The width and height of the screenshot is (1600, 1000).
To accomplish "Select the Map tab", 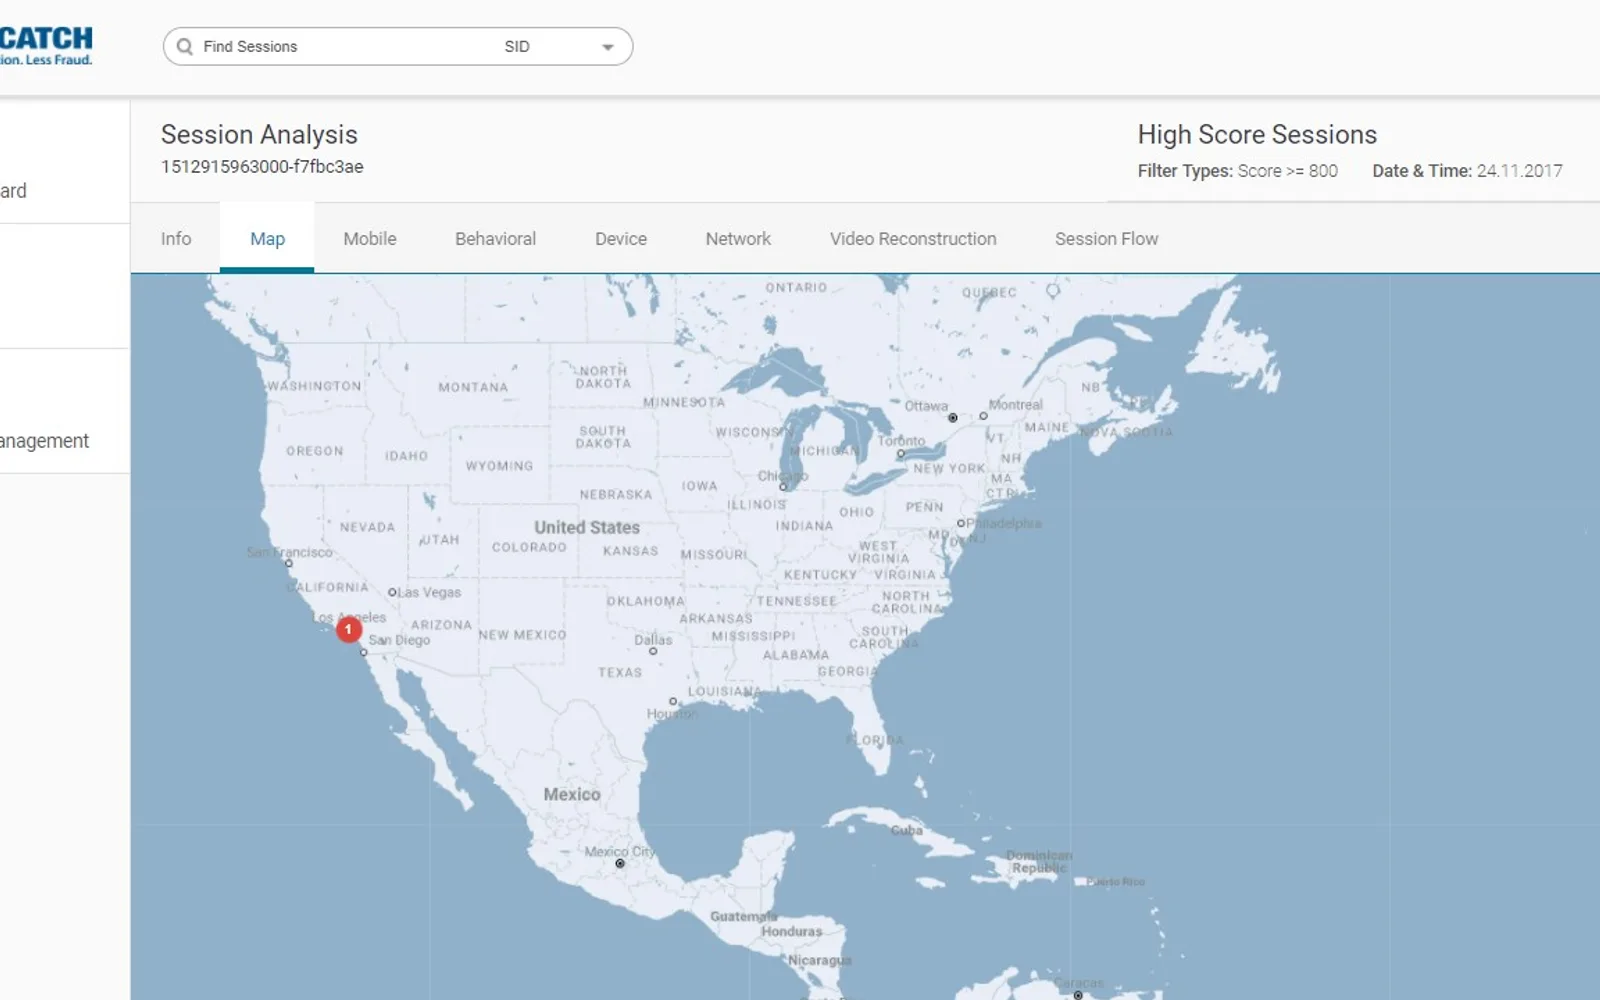I will pyautogui.click(x=267, y=239).
